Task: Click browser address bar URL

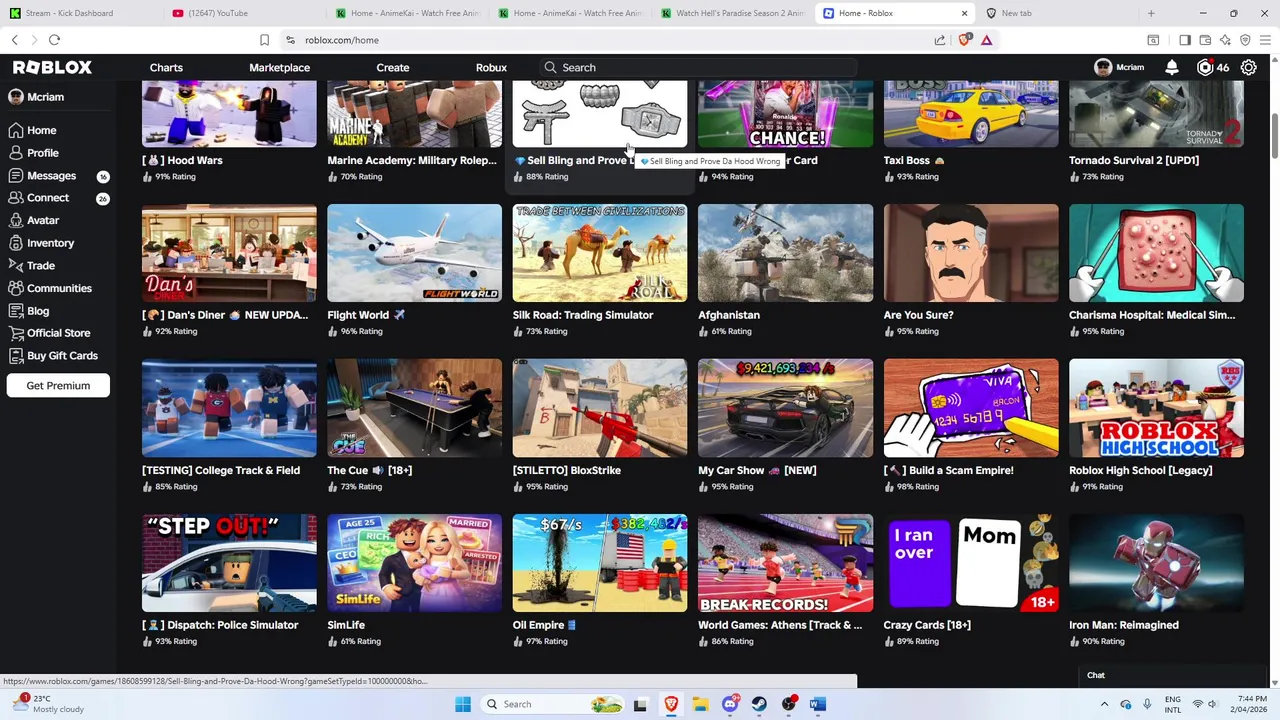Action: tap(342, 40)
